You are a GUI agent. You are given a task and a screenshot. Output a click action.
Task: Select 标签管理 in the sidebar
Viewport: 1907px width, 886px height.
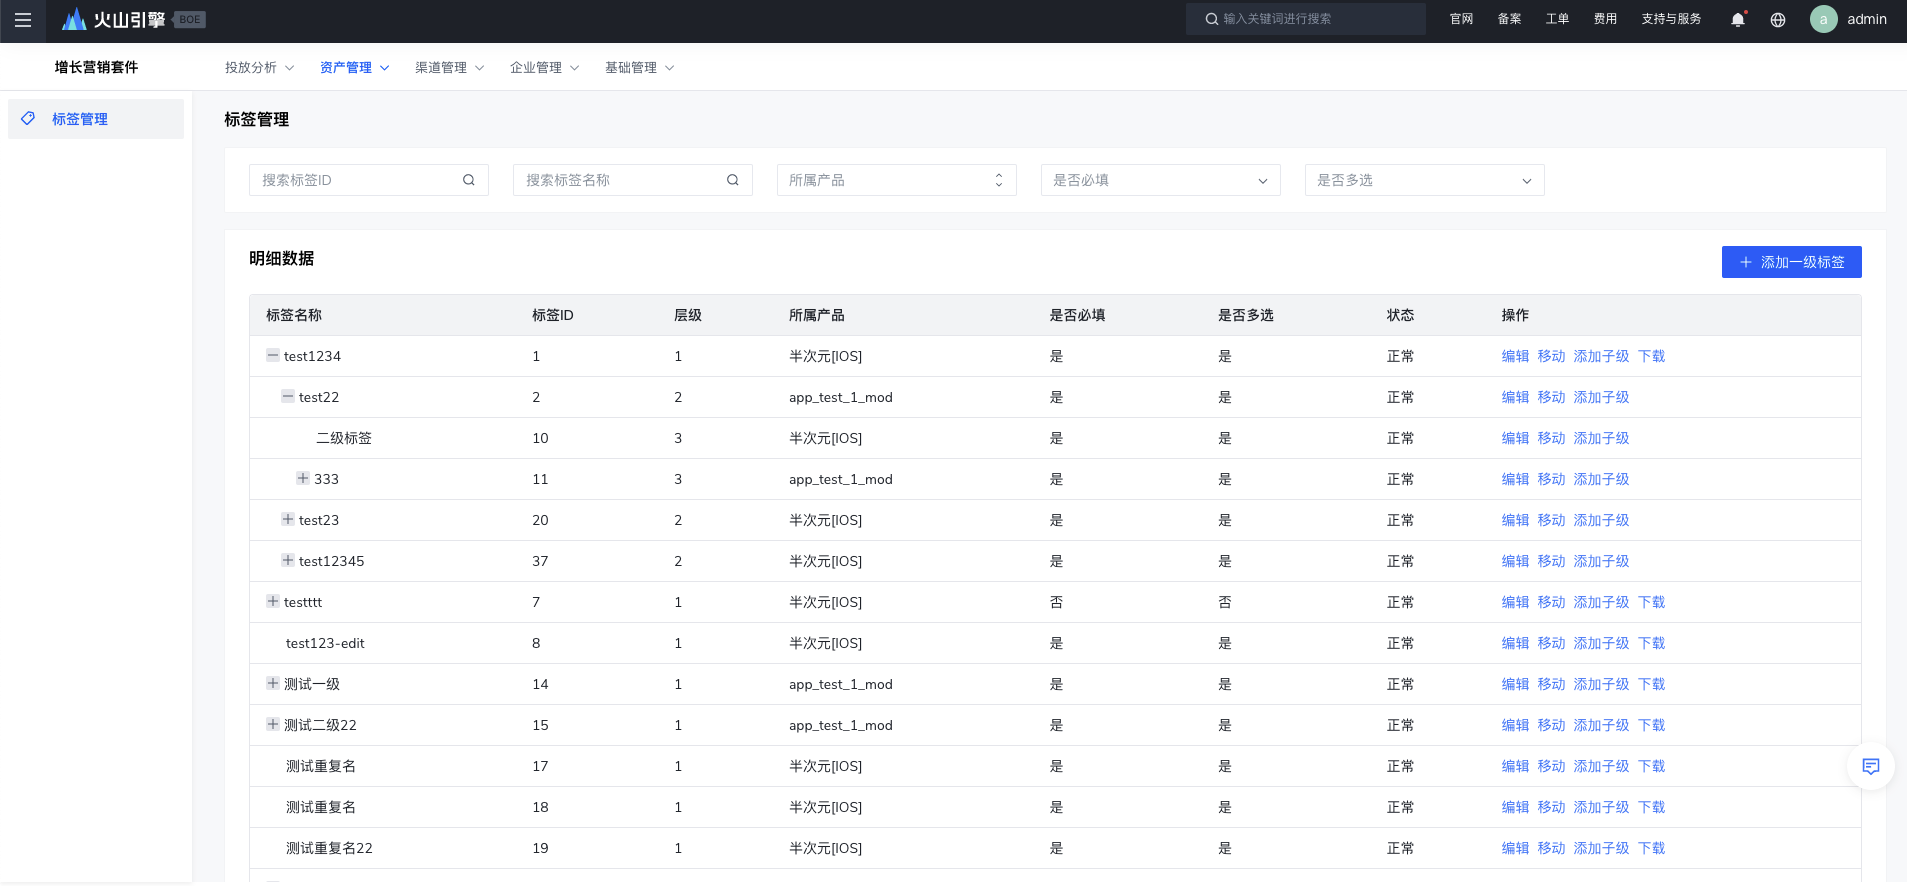[96, 119]
